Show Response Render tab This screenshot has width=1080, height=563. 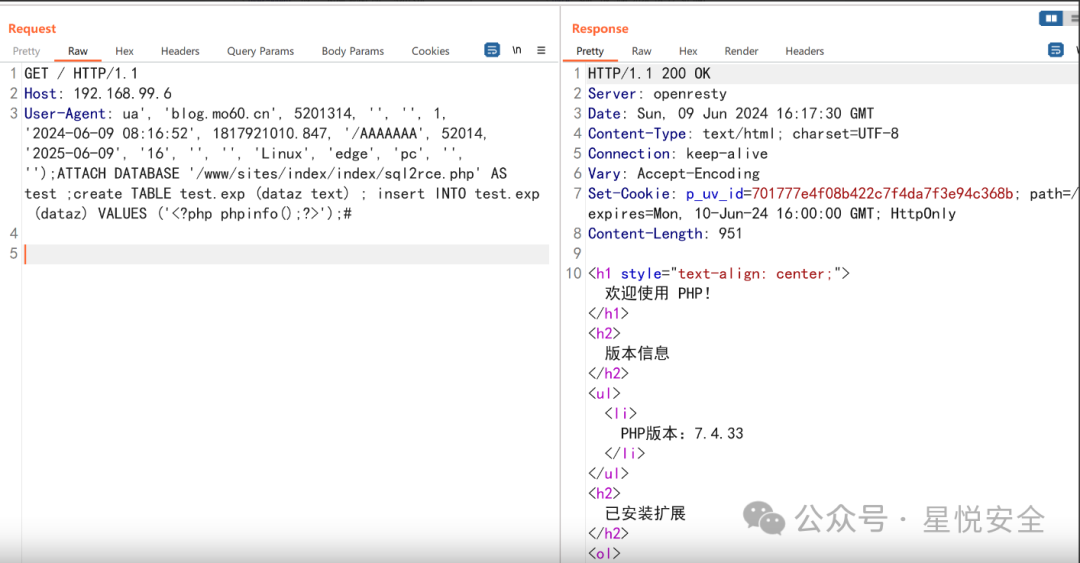point(741,51)
